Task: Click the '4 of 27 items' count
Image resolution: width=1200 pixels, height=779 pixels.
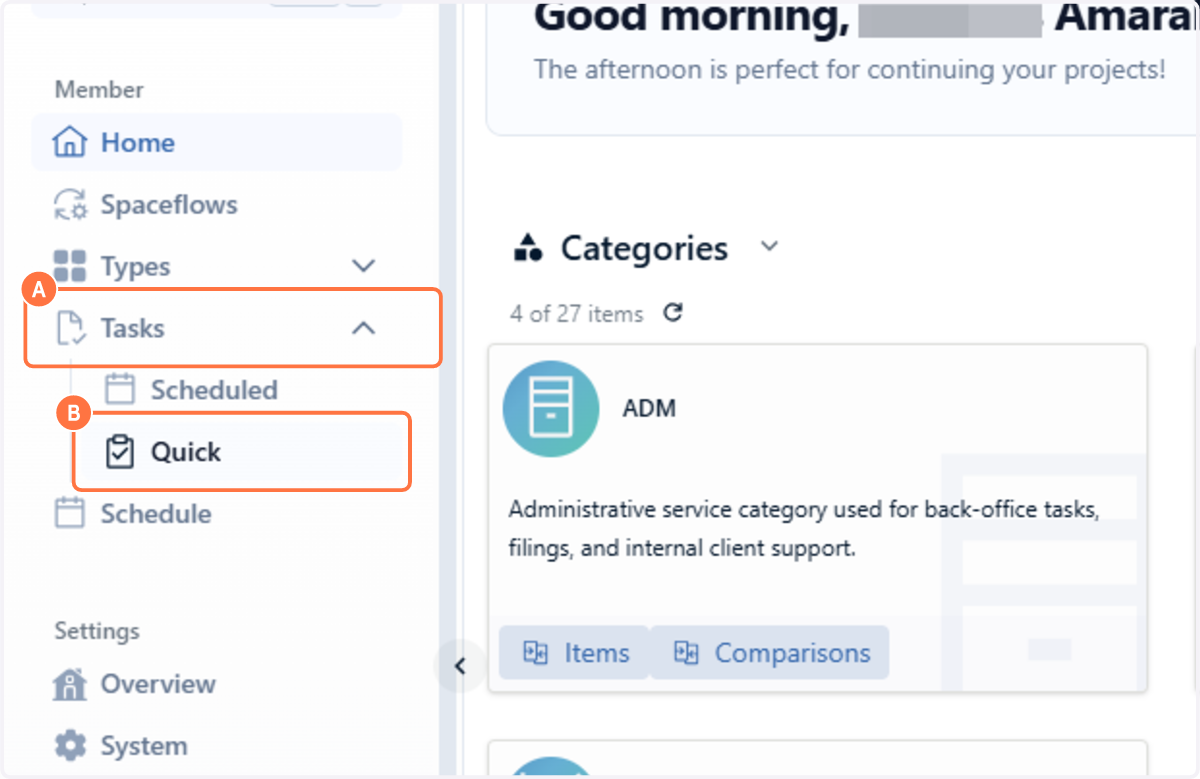Action: [576, 314]
